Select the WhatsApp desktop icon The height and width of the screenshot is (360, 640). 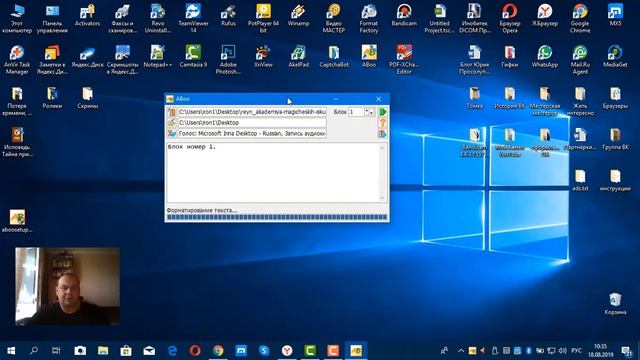(545, 57)
